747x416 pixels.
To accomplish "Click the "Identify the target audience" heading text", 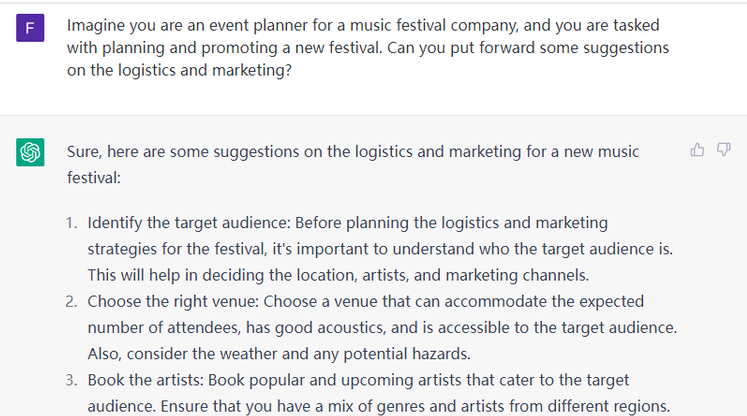I will (x=189, y=222).
